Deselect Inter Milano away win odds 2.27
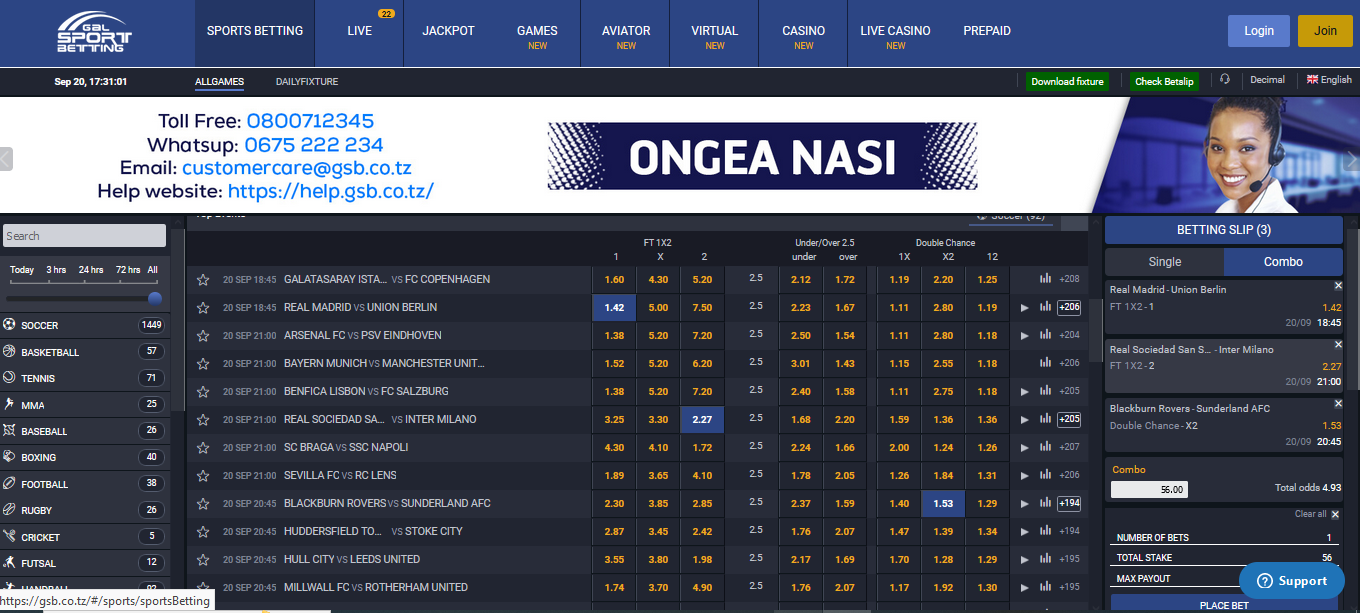This screenshot has height=613, width=1360. pos(702,420)
